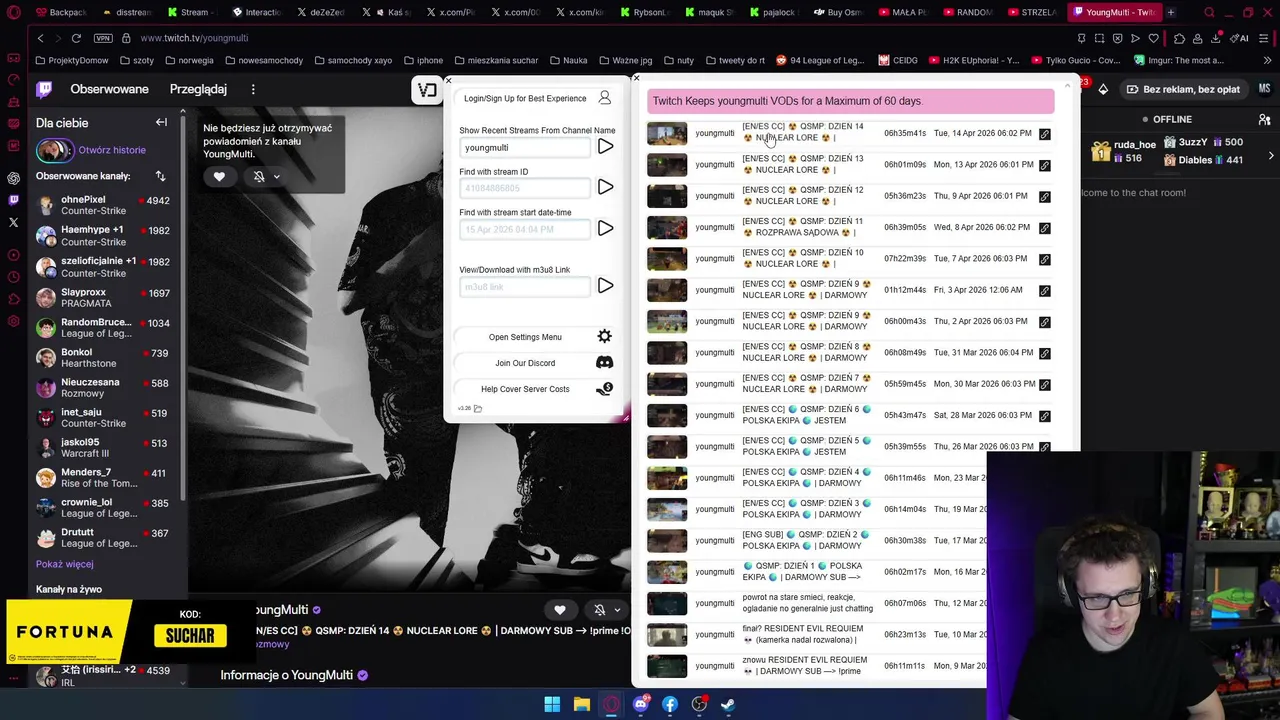Open the nowesamochody bookmarks folder
The image size is (1280, 720).
point(263,60)
